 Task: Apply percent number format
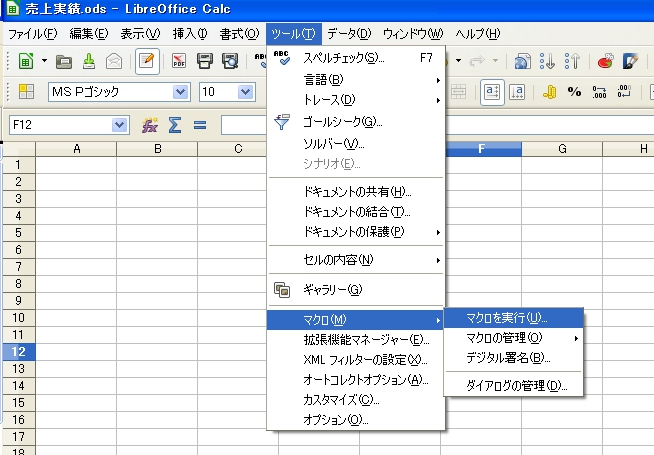tap(574, 92)
